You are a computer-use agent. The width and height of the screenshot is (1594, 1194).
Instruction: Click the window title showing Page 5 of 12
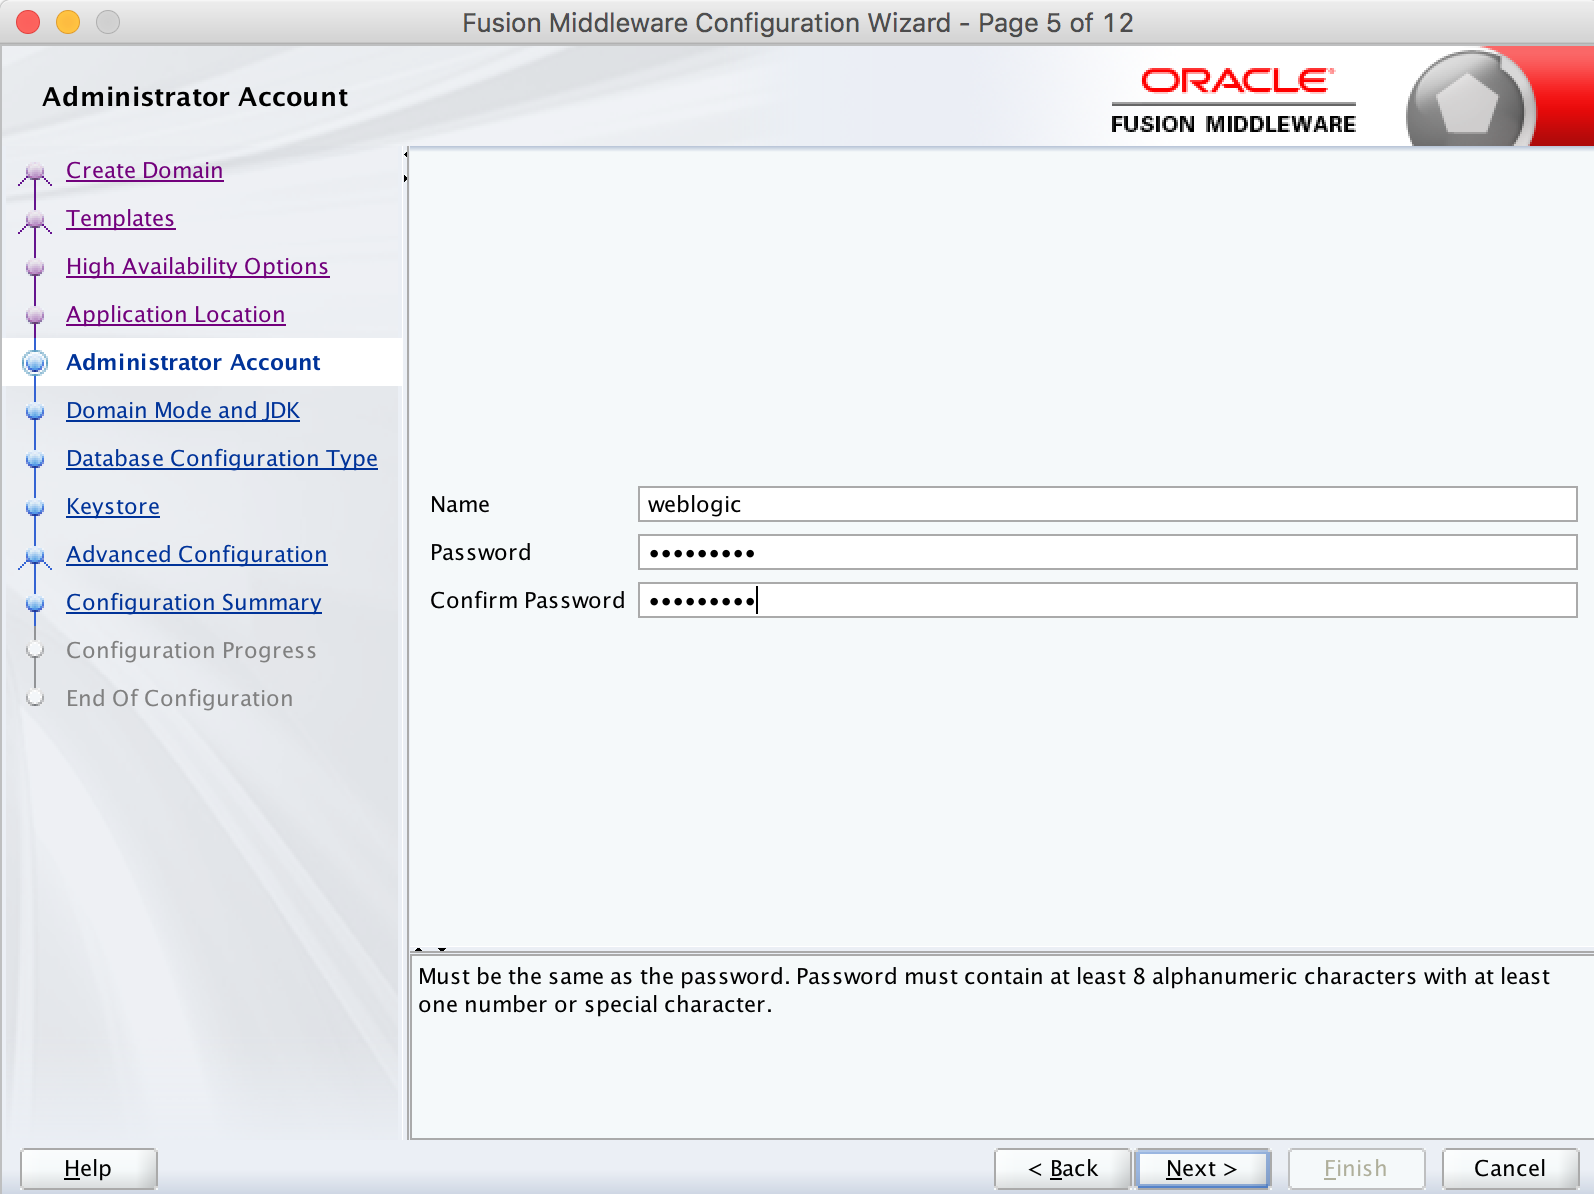click(x=798, y=23)
